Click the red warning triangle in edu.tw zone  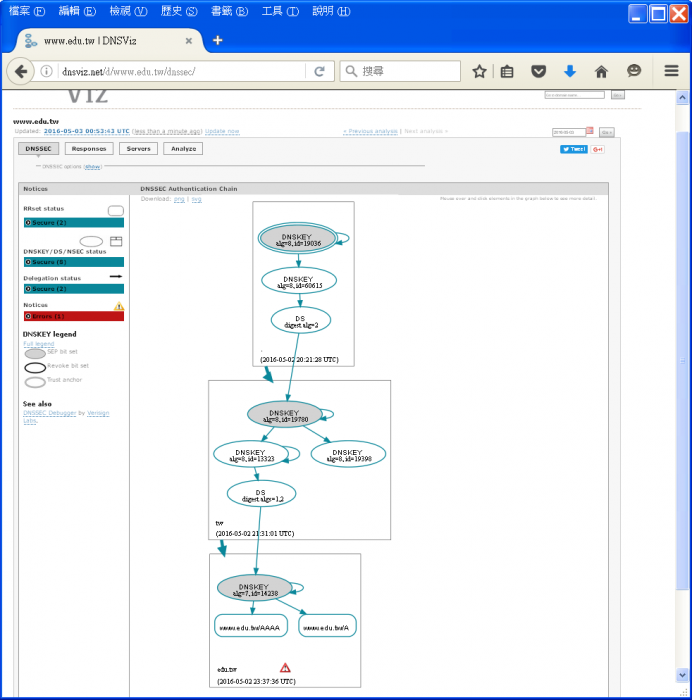coord(285,667)
